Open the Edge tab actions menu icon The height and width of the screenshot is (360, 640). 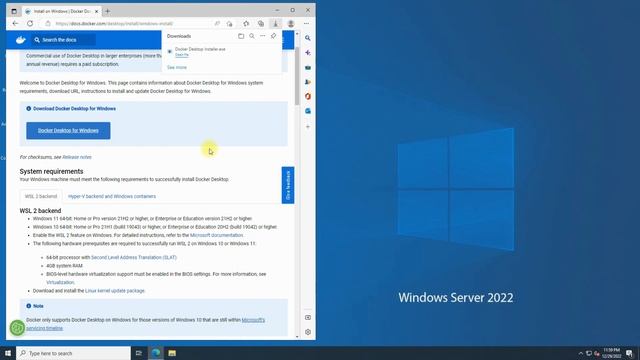coord(14,11)
